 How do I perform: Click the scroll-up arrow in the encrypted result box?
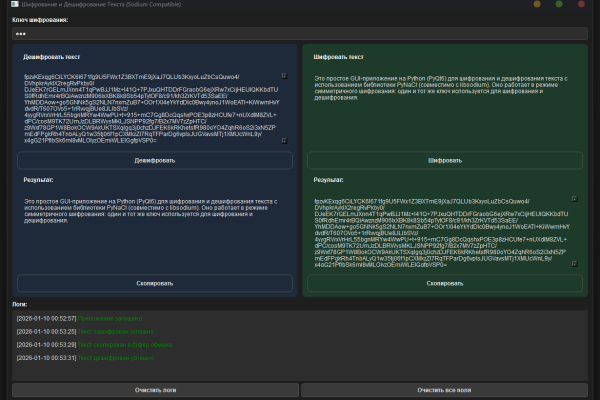pos(574,199)
